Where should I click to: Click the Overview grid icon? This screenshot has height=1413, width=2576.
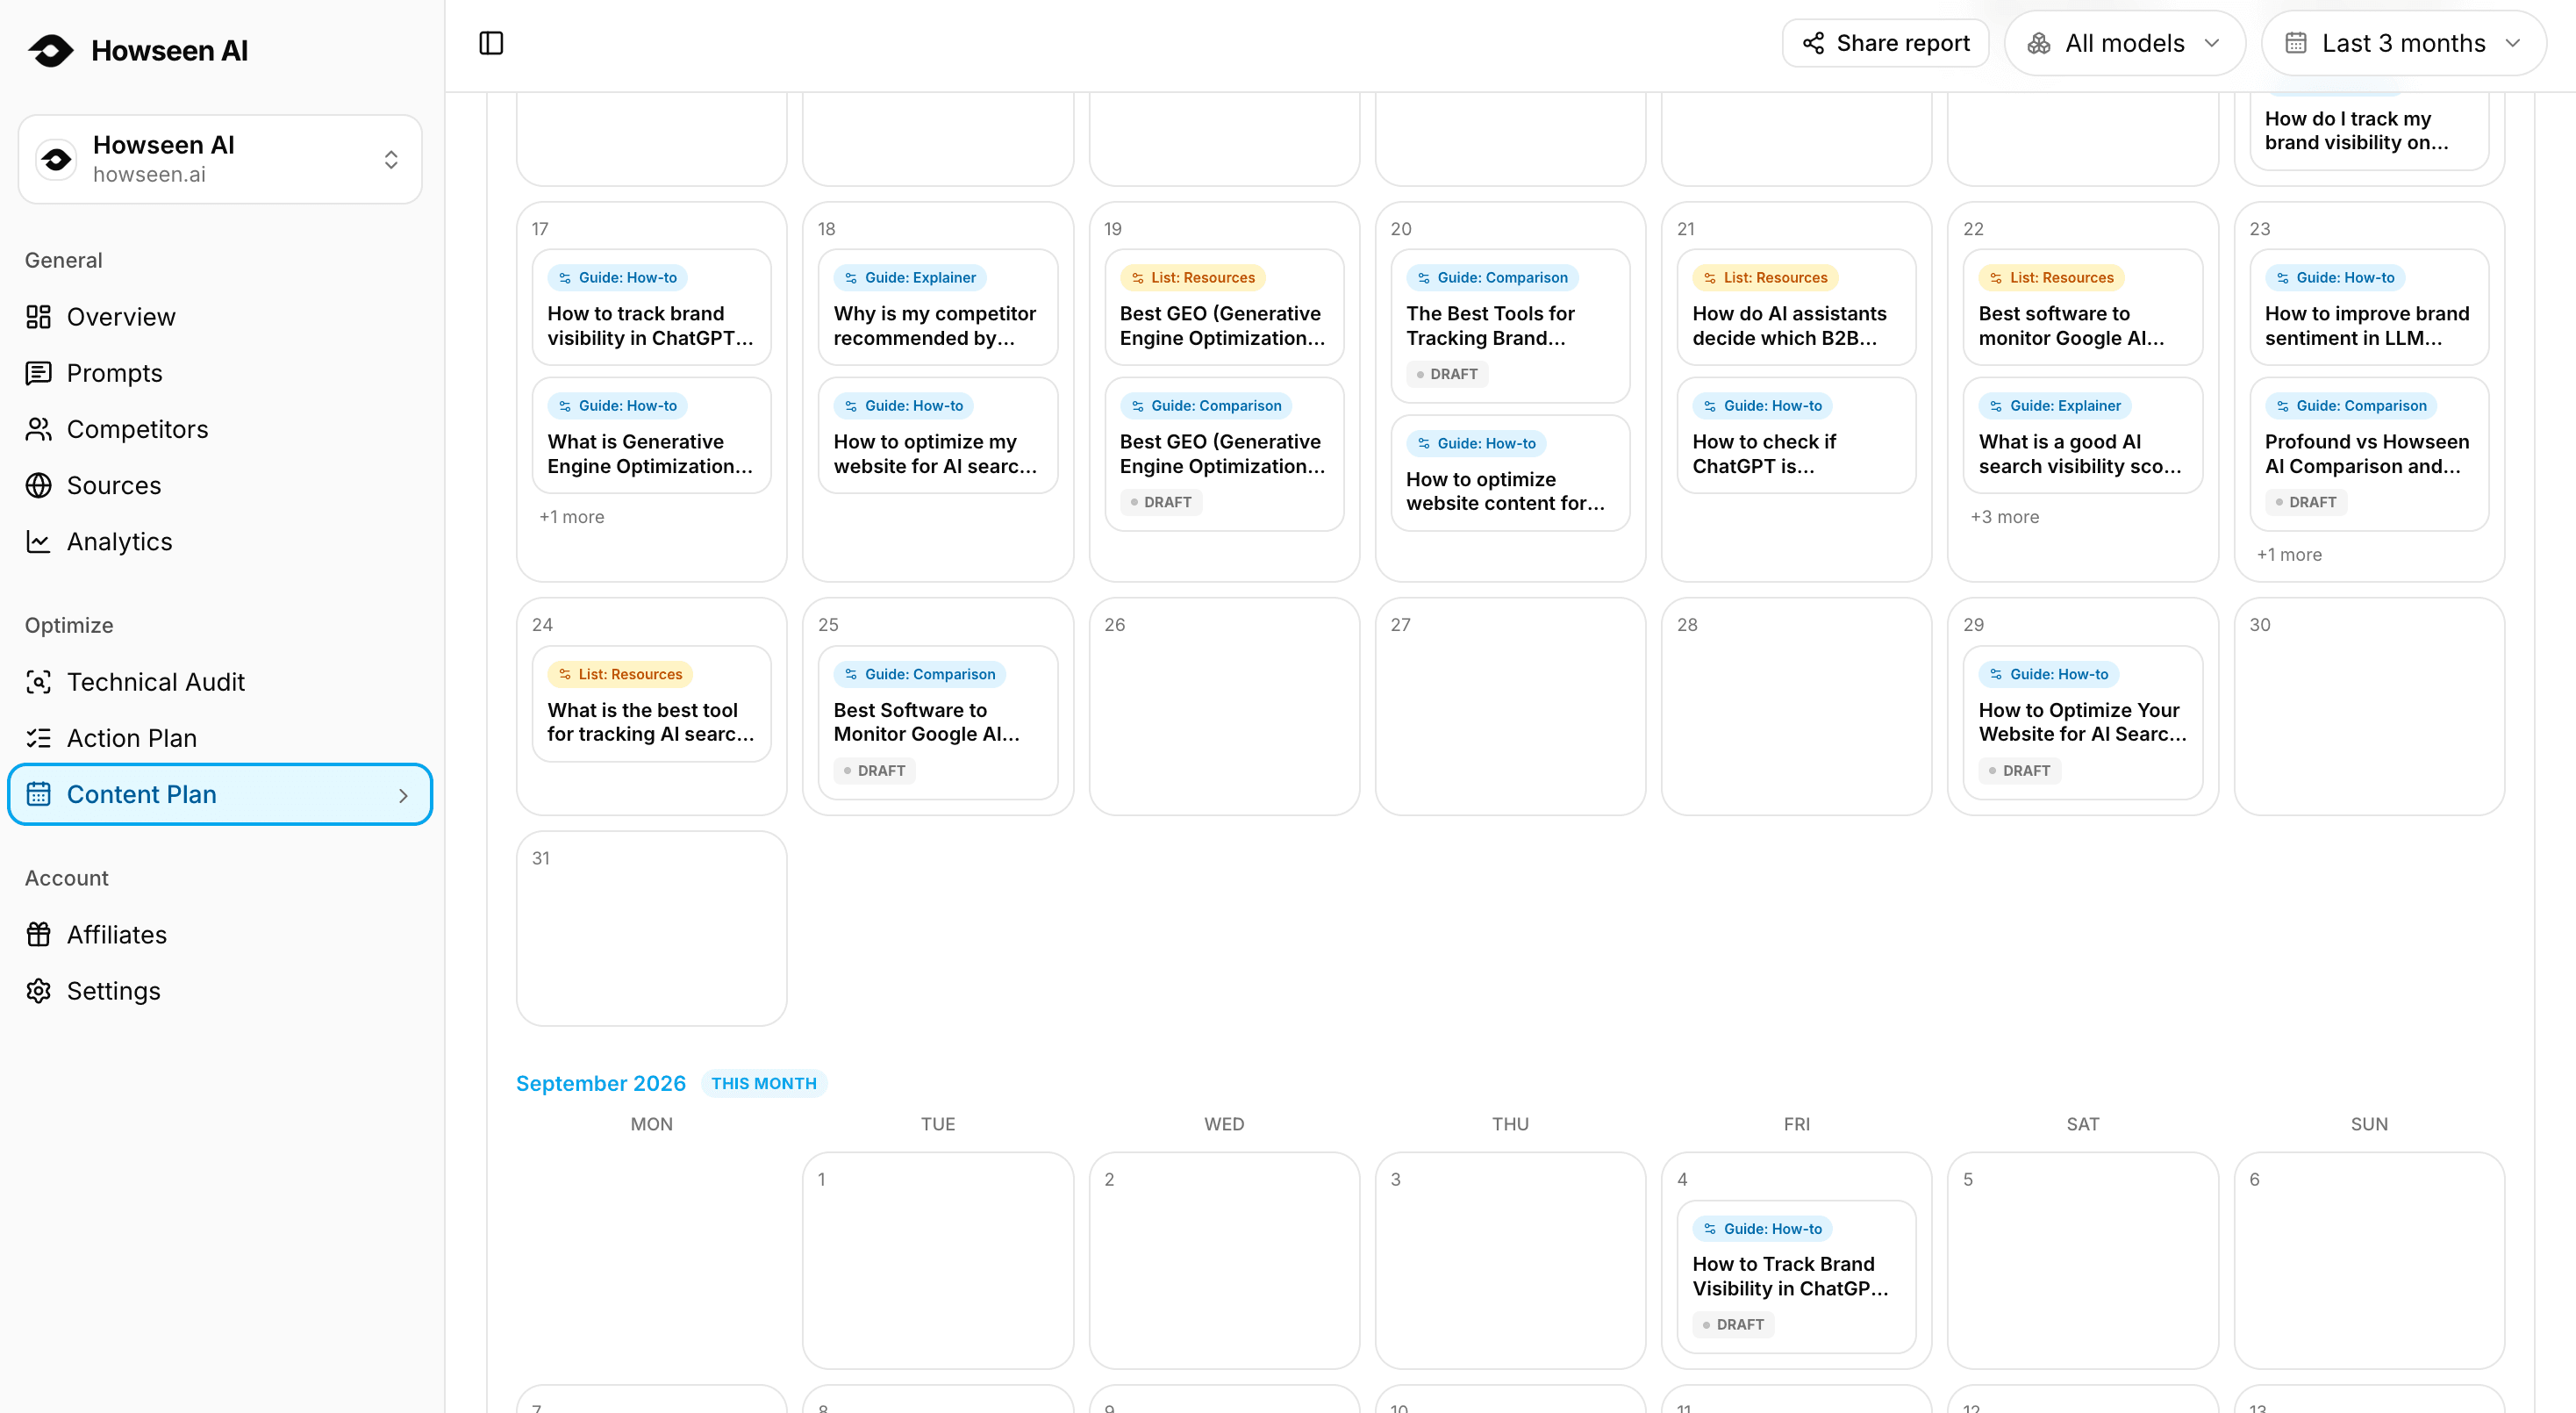point(38,317)
